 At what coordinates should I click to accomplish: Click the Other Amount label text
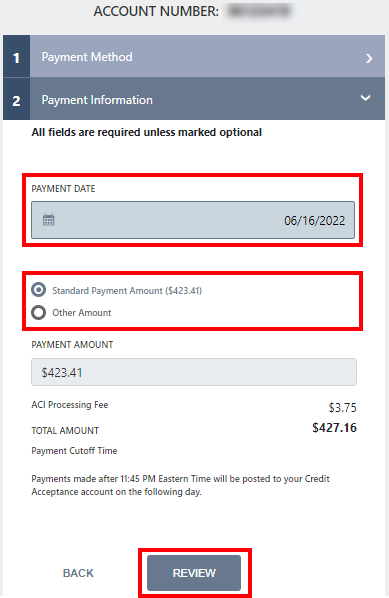pos(82,313)
